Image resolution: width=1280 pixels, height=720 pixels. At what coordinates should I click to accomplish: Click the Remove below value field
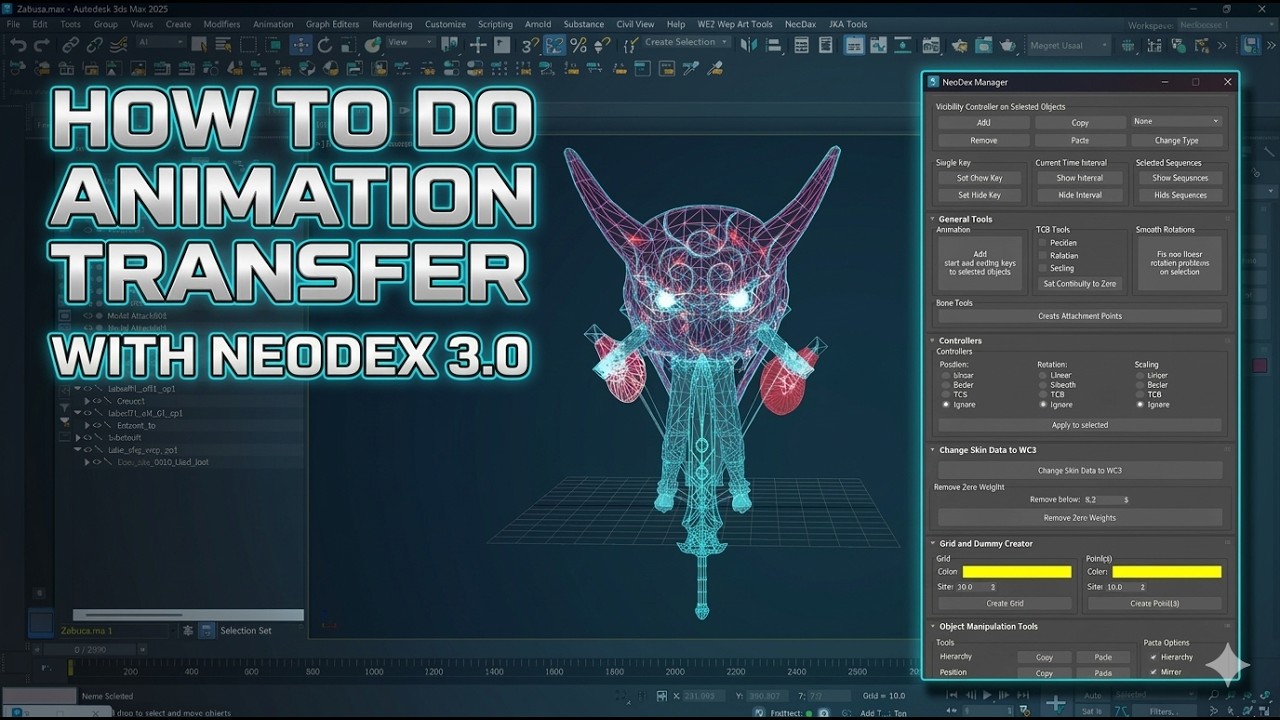coord(1106,499)
